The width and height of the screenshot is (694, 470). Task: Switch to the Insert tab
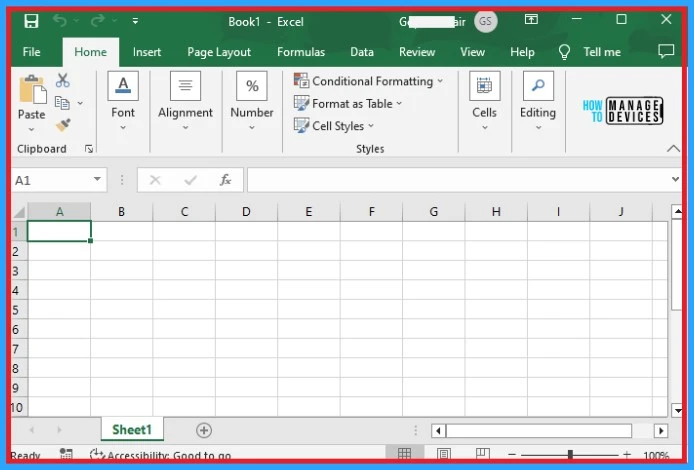(x=147, y=52)
